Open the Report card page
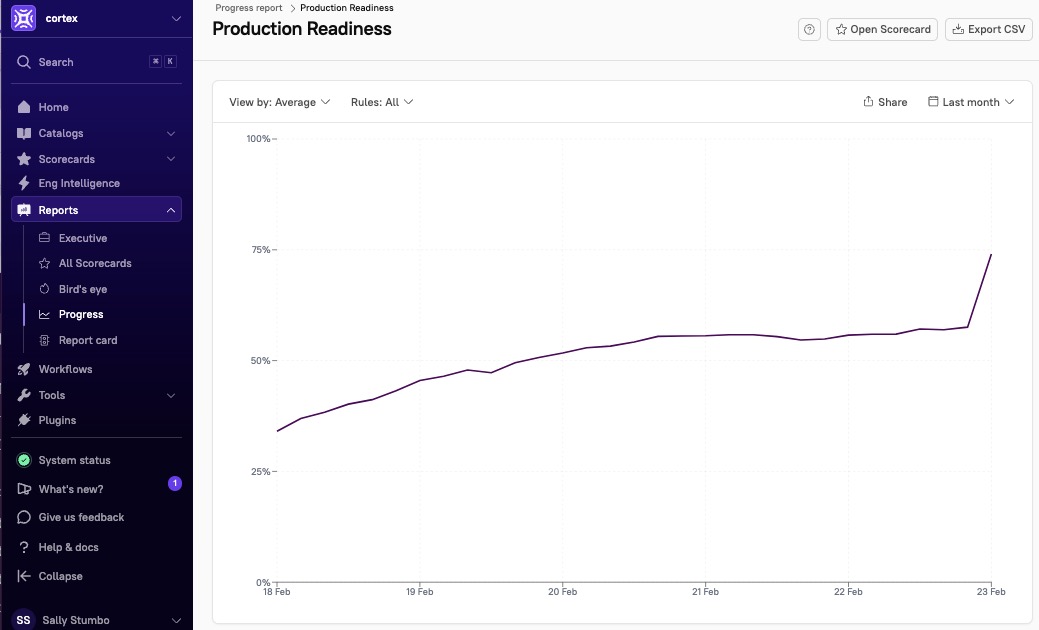This screenshot has width=1039, height=630. click(87, 340)
